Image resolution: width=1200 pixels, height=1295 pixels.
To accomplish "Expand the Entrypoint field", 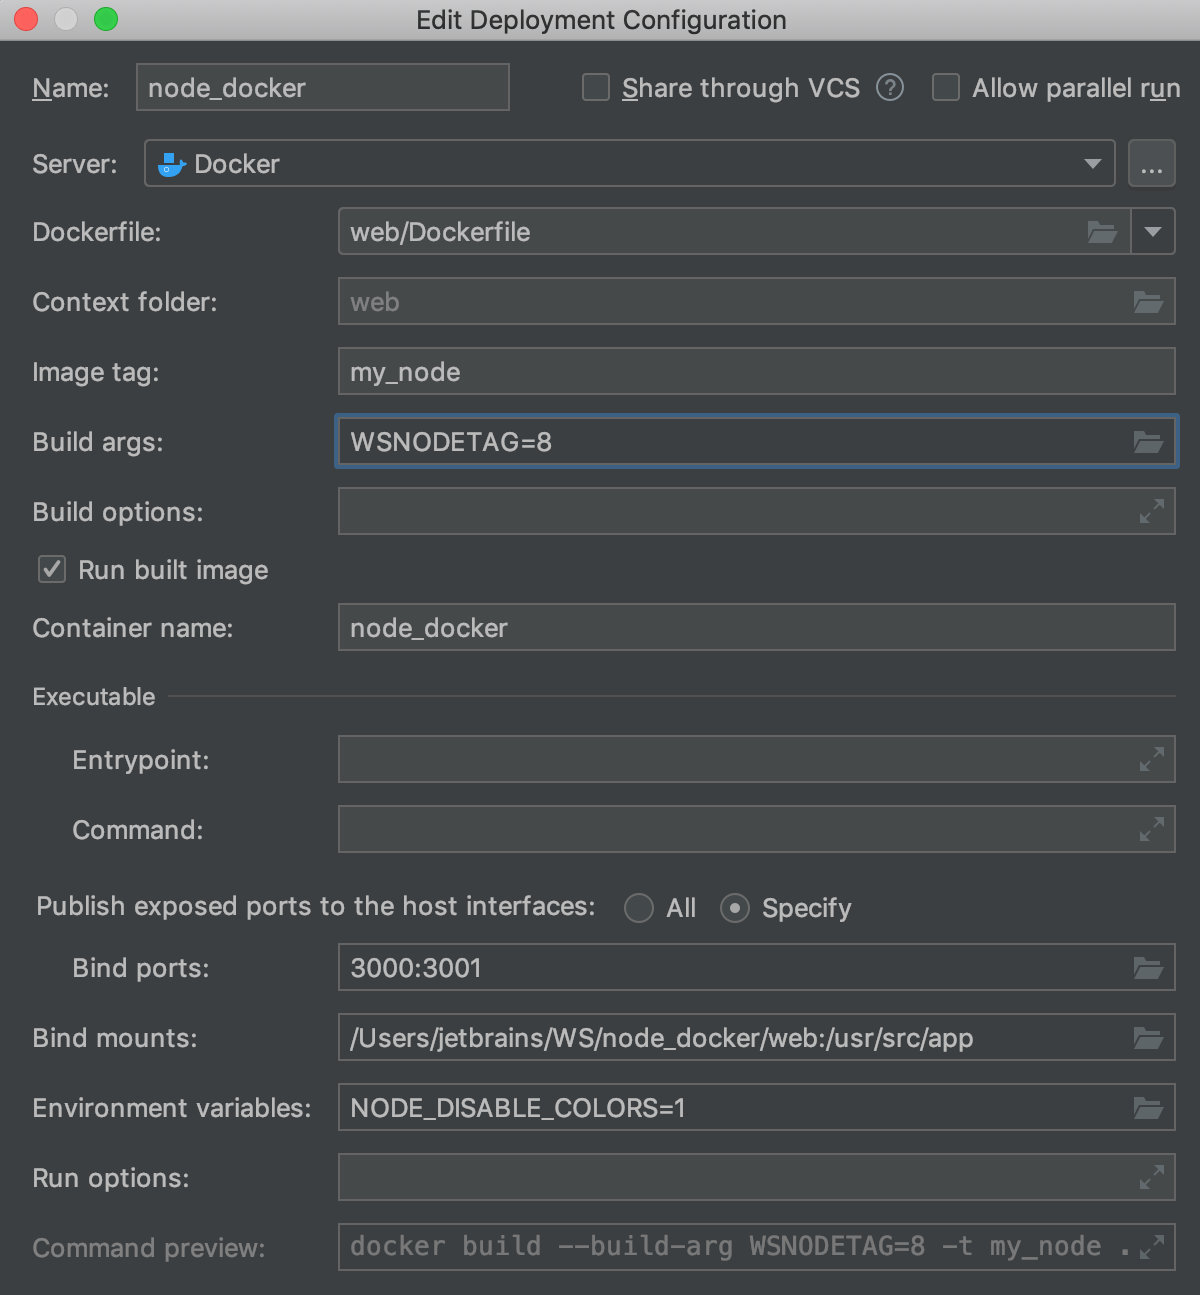I will [1152, 760].
